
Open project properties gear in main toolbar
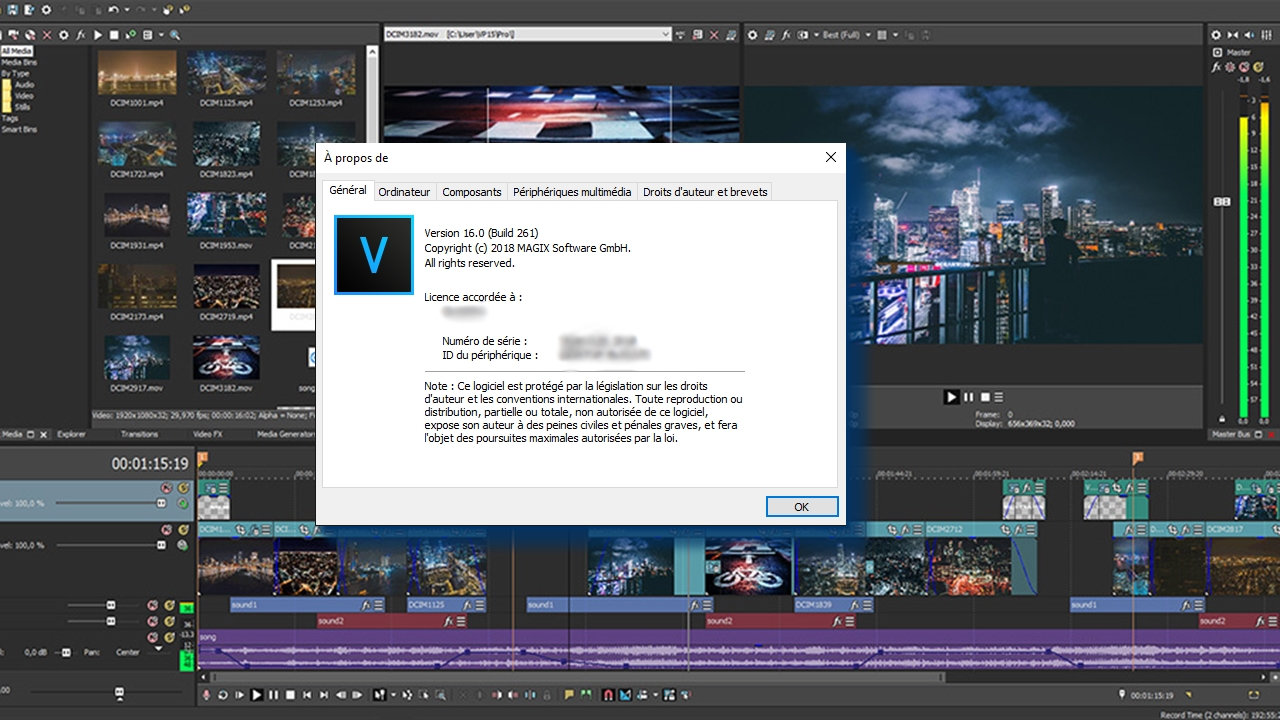pyautogui.click(x=46, y=10)
